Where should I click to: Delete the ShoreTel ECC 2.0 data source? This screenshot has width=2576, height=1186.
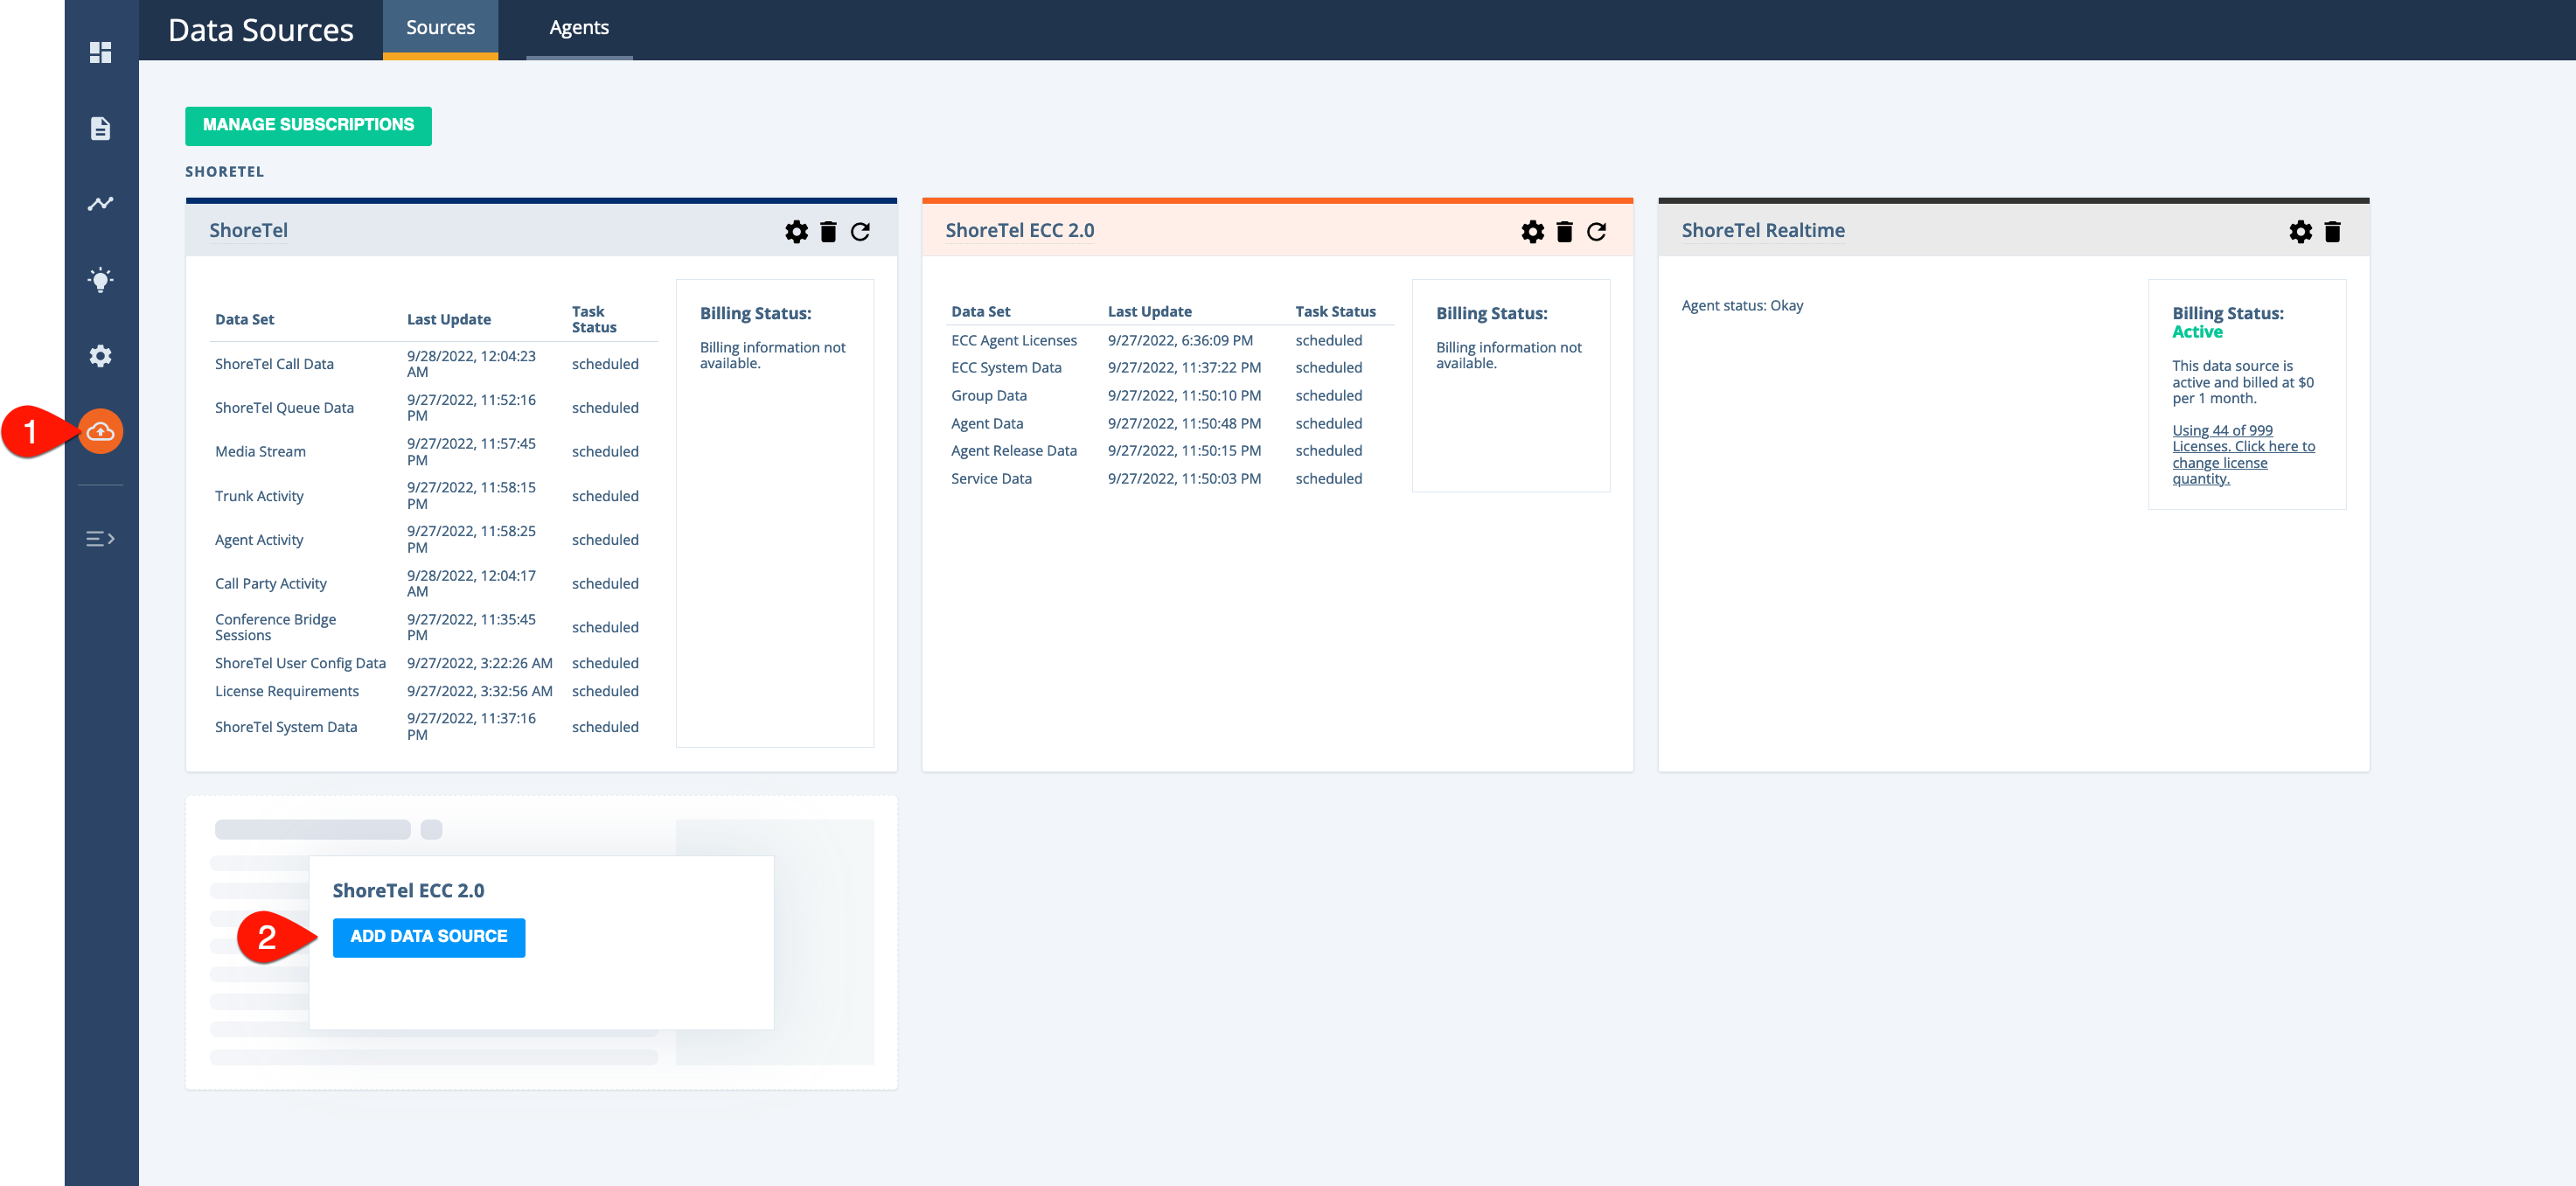(1564, 232)
